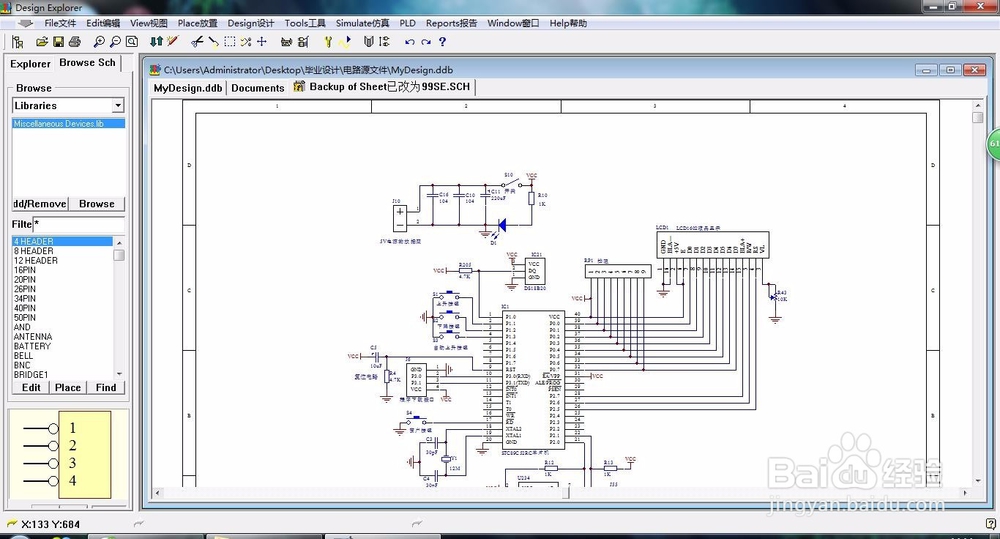Click the schematic vertical scrollbar thumb
This screenshot has width=1000, height=539.
pos(978,117)
